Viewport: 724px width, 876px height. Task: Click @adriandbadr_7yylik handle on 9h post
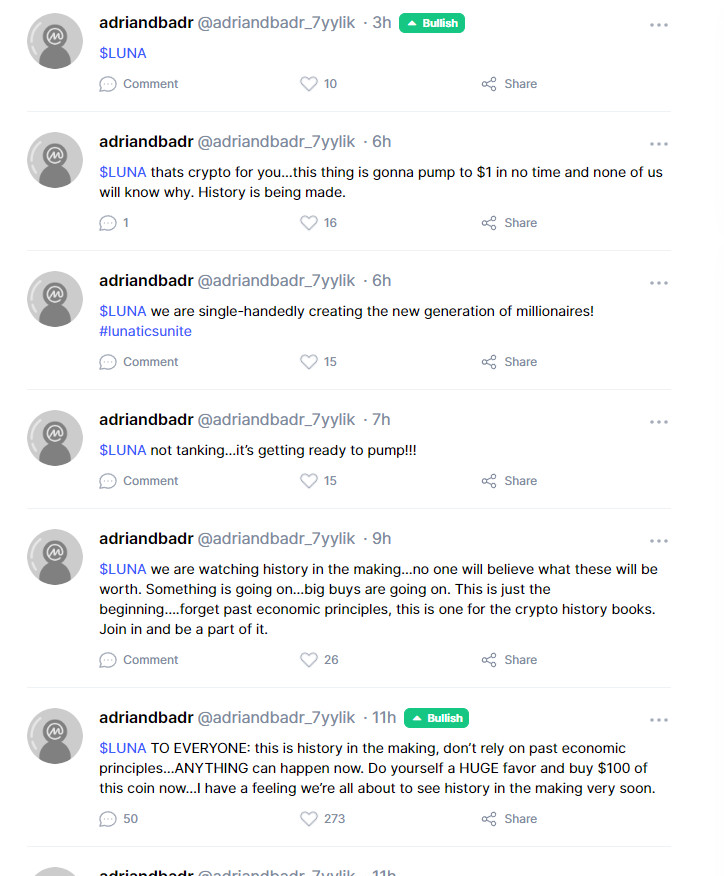click(x=277, y=539)
